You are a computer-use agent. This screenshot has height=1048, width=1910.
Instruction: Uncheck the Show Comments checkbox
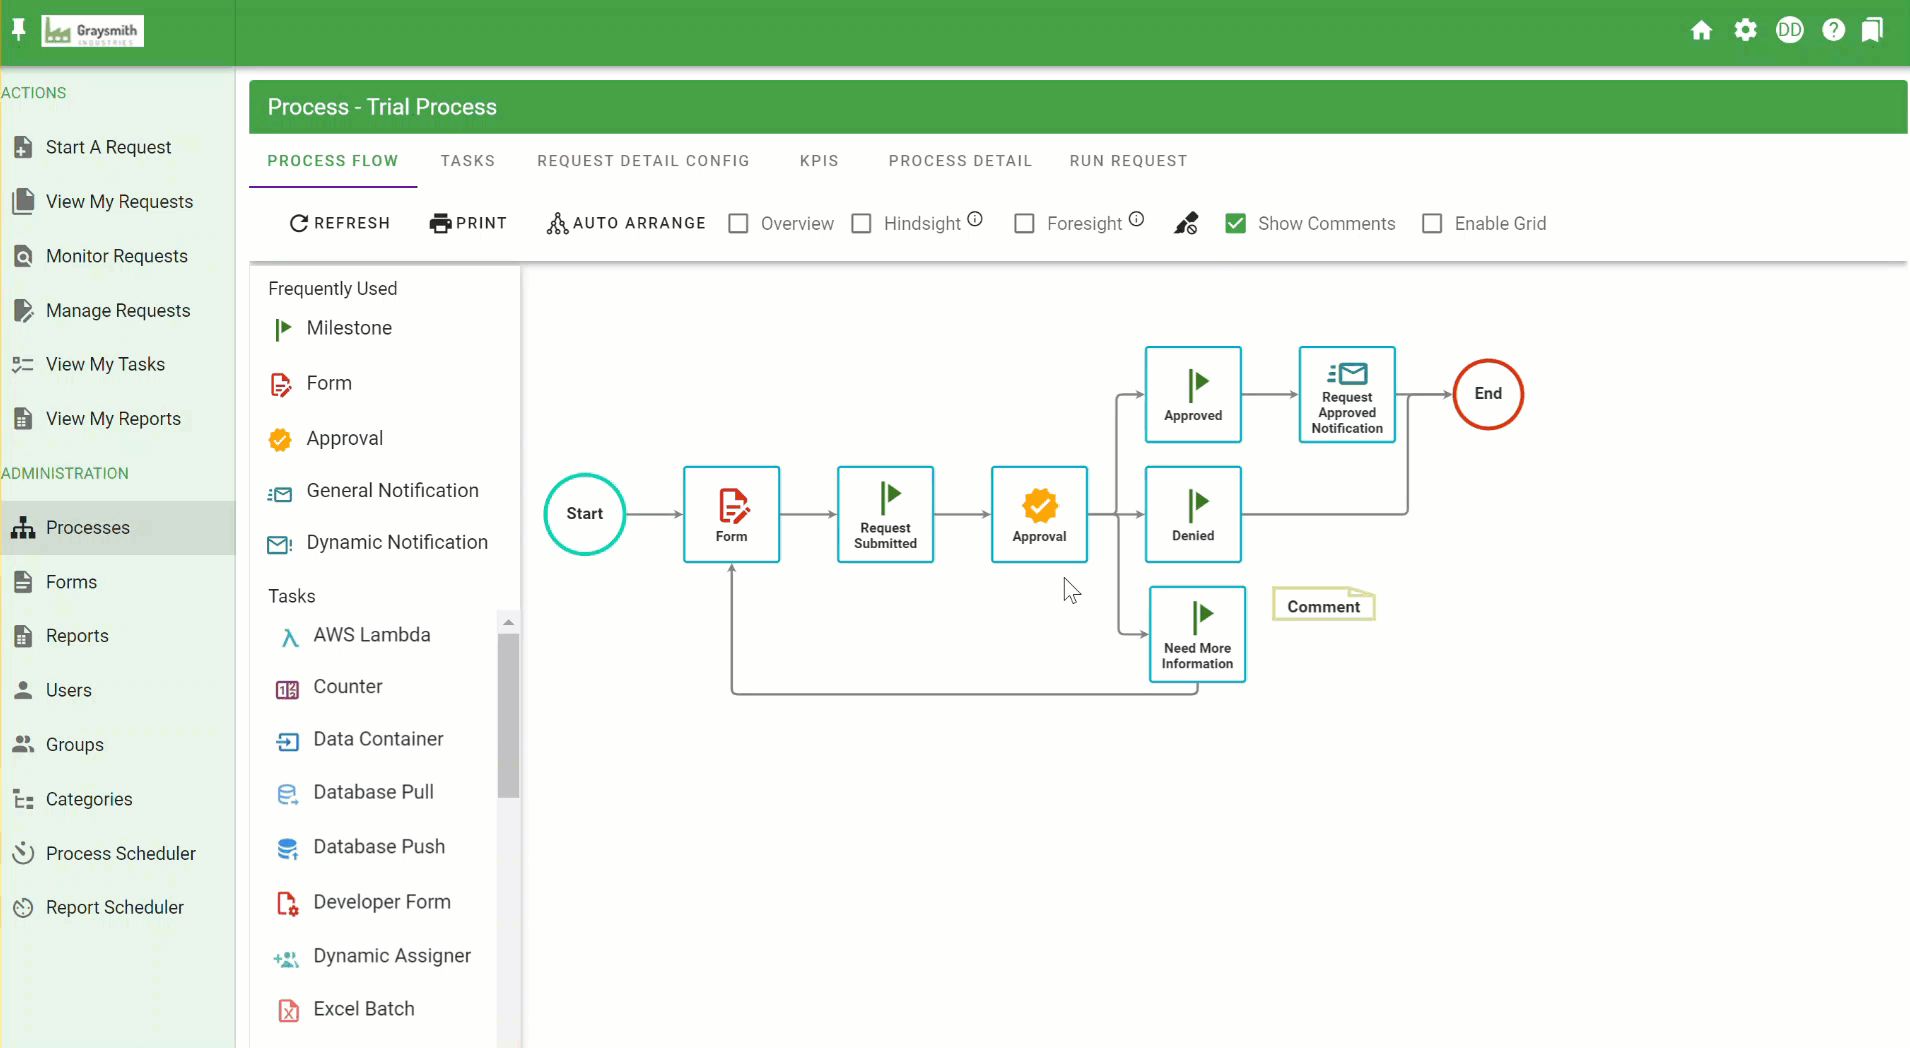[x=1235, y=223]
